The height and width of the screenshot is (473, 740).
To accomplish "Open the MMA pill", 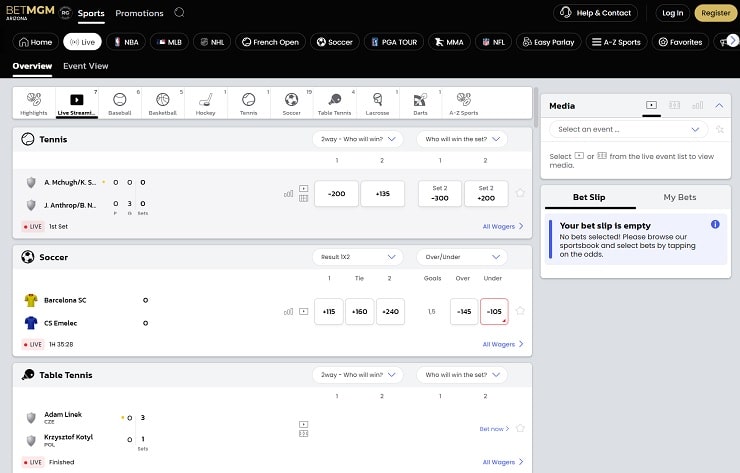I will (x=449, y=42).
